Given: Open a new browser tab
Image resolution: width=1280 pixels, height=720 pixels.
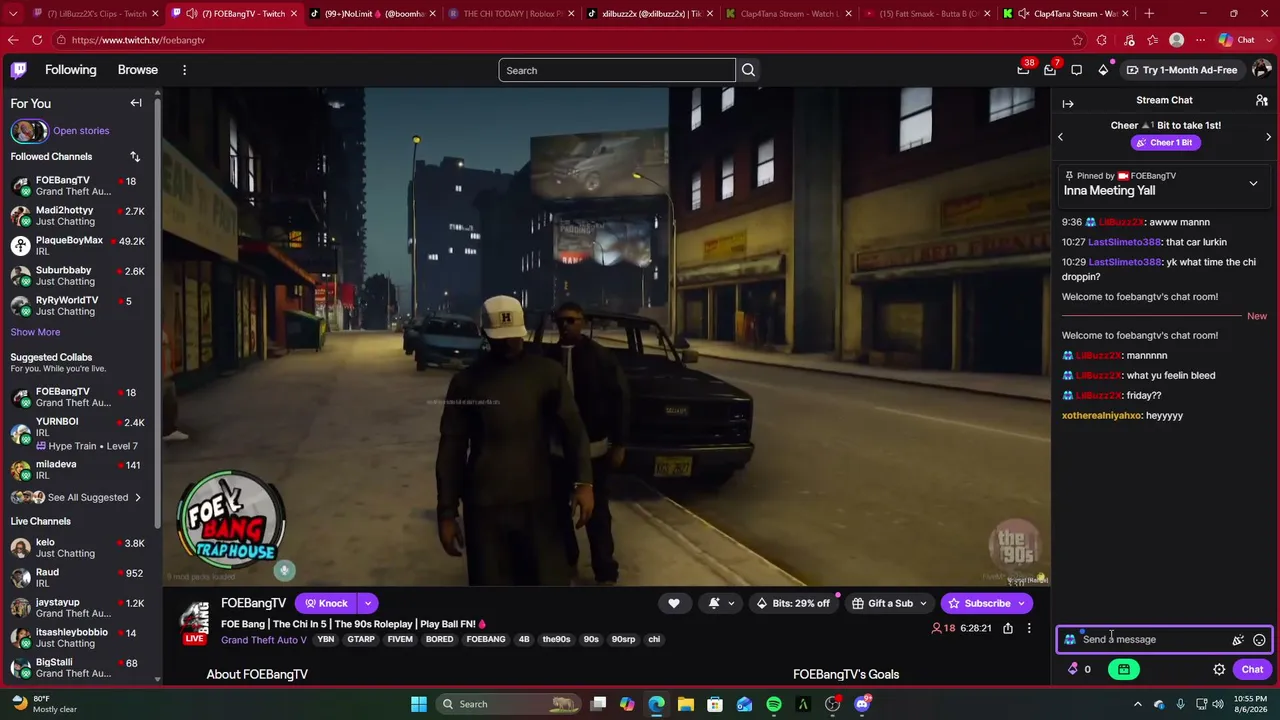Looking at the screenshot, I should (x=1148, y=14).
